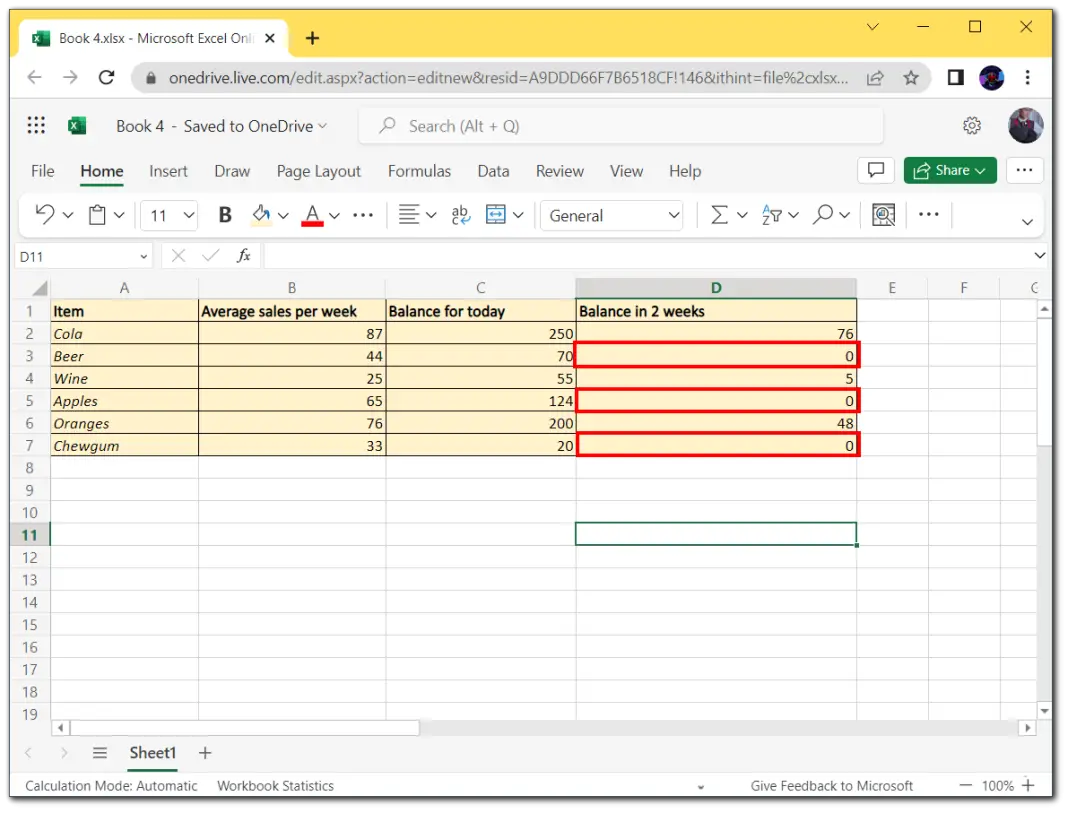
Task: Toggle Wrap Text for the selection
Action: (460, 214)
